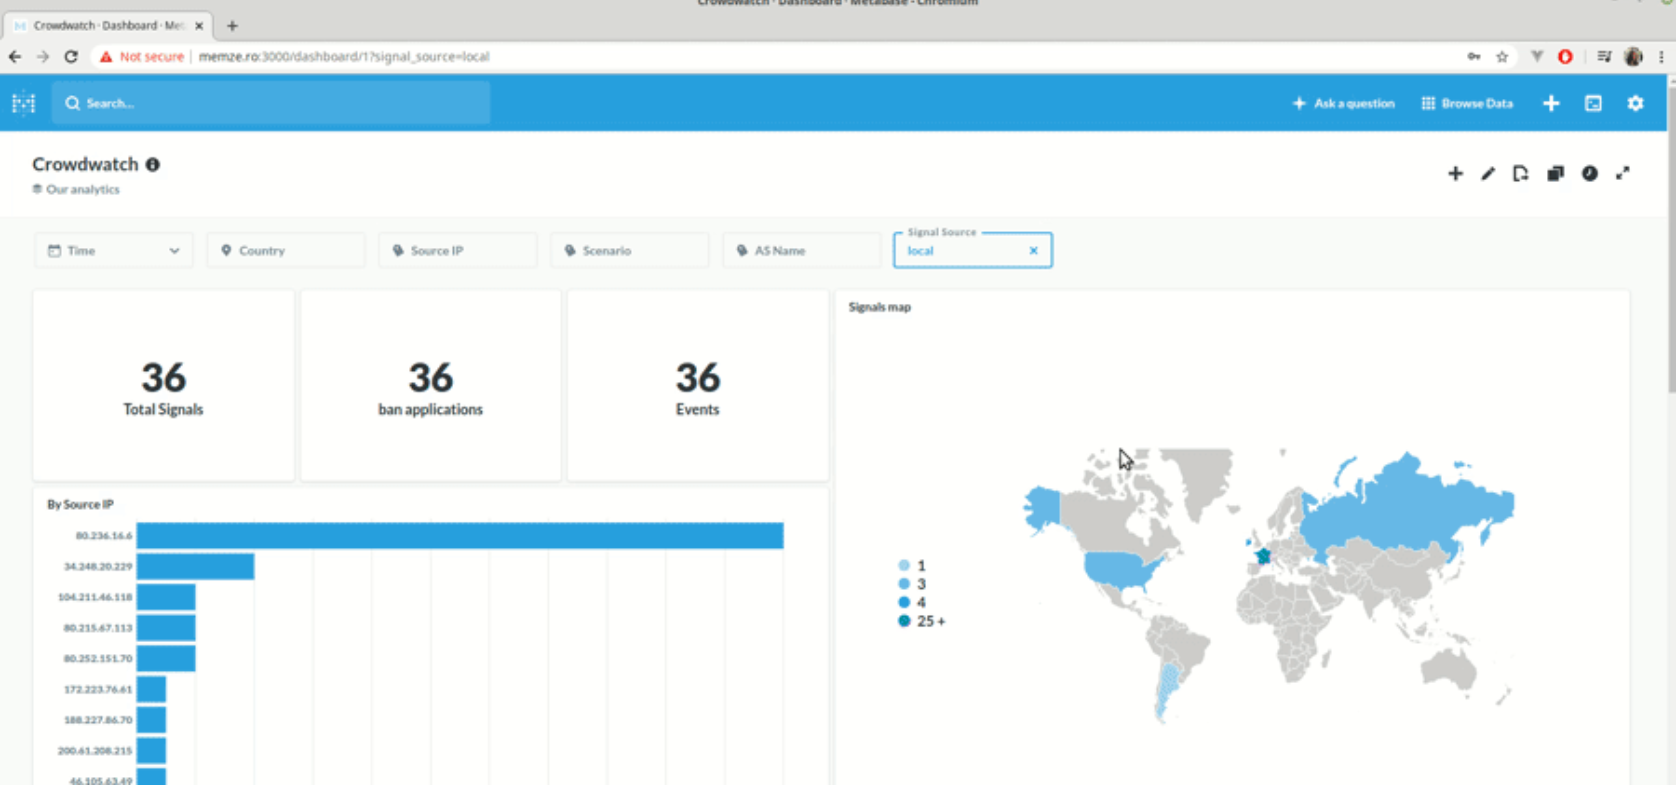Click bar for 200.61.208.215
This screenshot has width=1676, height=798.
click(151, 751)
